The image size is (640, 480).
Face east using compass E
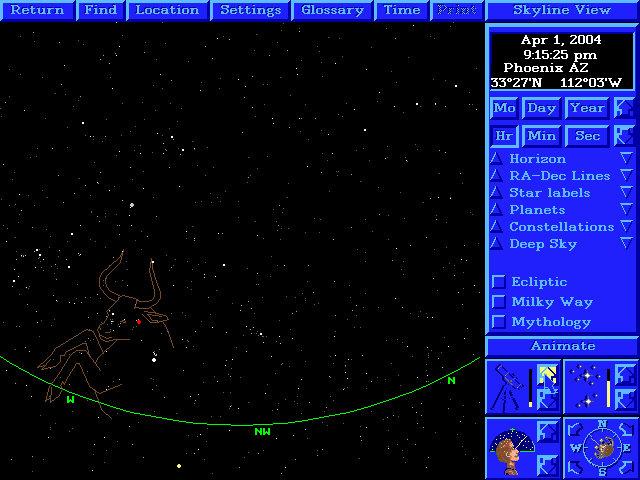click(627, 448)
